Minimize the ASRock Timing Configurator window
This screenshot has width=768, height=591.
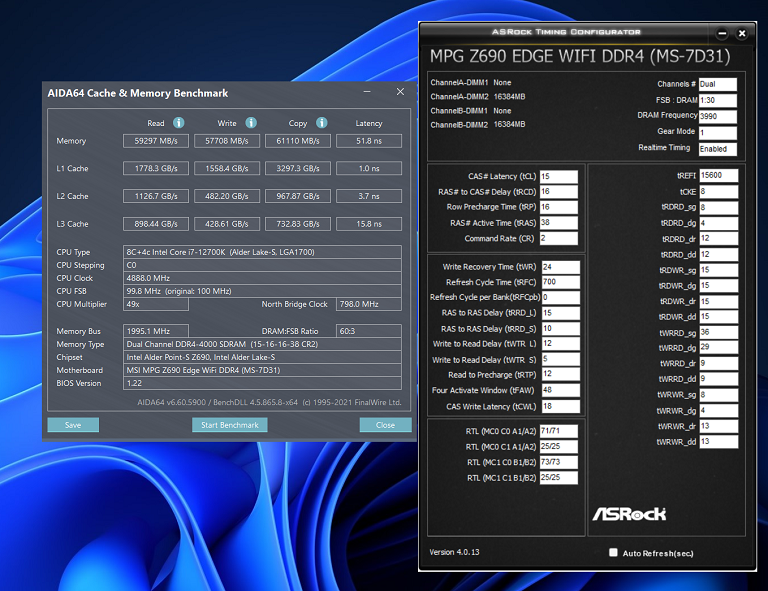[x=722, y=33]
